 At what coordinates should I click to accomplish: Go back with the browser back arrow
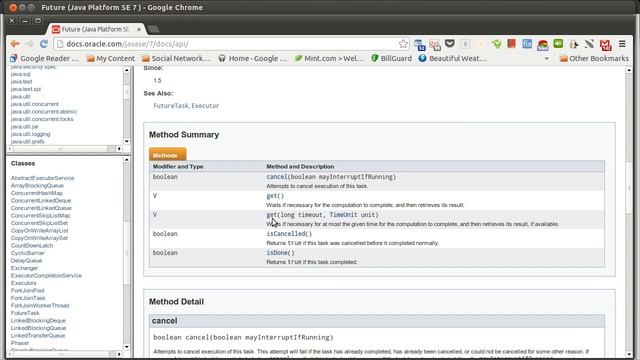(15, 44)
